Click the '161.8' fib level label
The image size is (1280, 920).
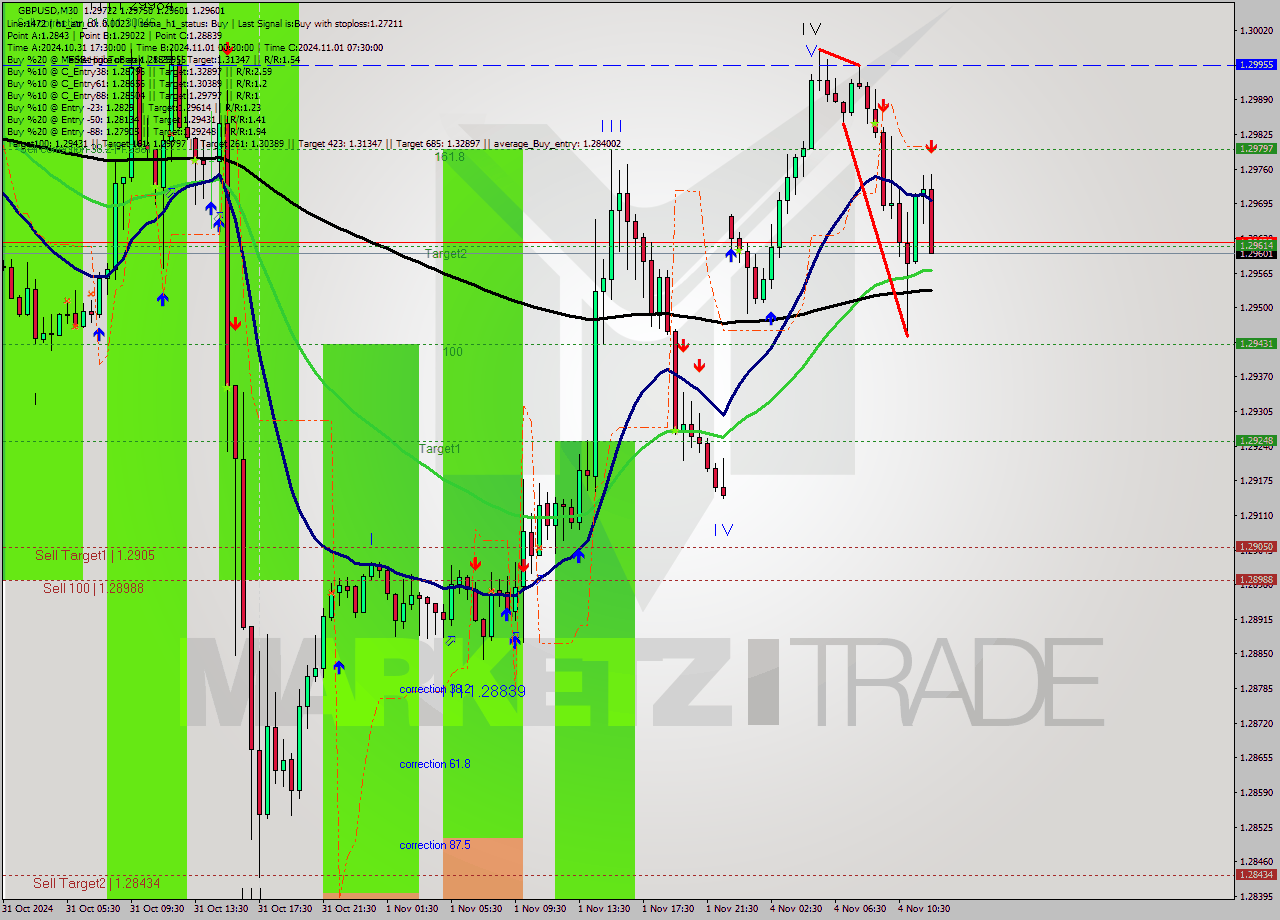click(449, 157)
